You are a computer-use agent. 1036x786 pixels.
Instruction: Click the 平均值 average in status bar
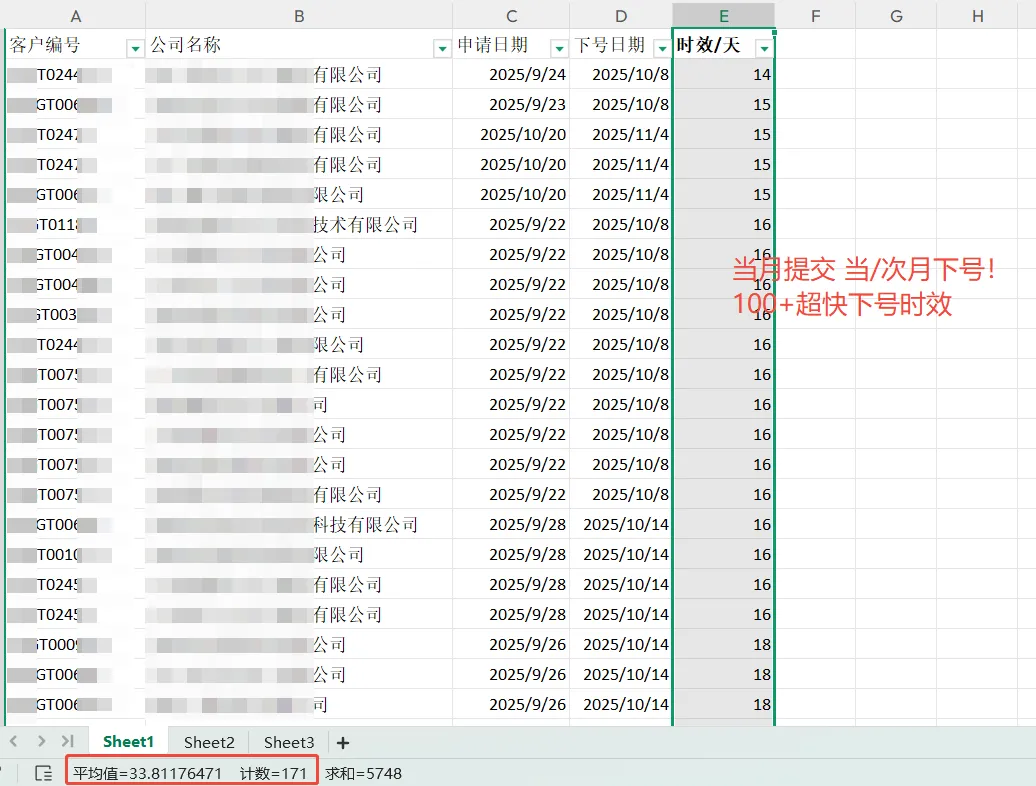pos(147,773)
